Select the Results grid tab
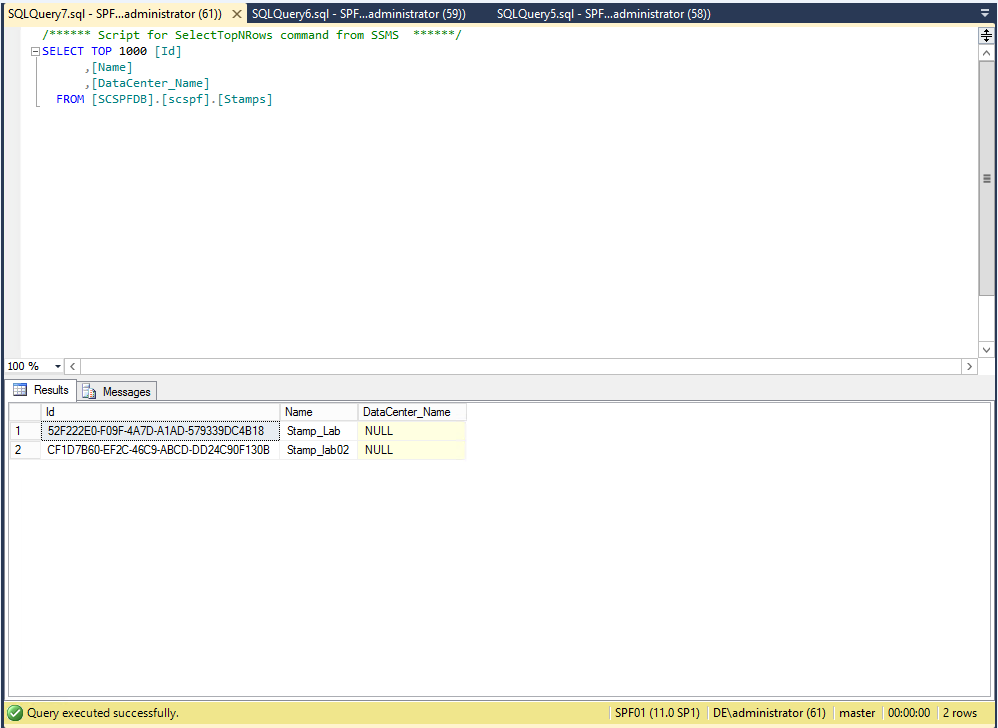The width and height of the screenshot is (998, 728). 41,390
